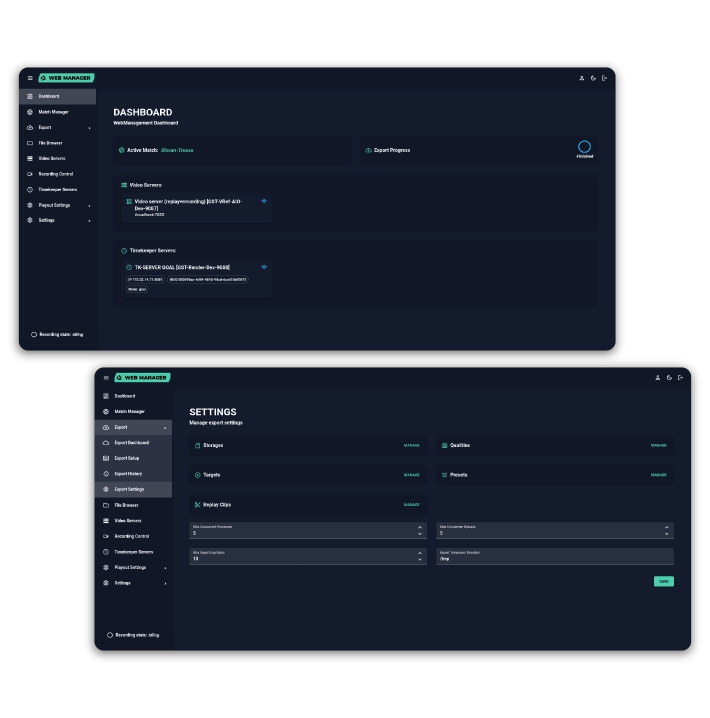
Task: Click the Export History clock icon
Action: [106, 474]
